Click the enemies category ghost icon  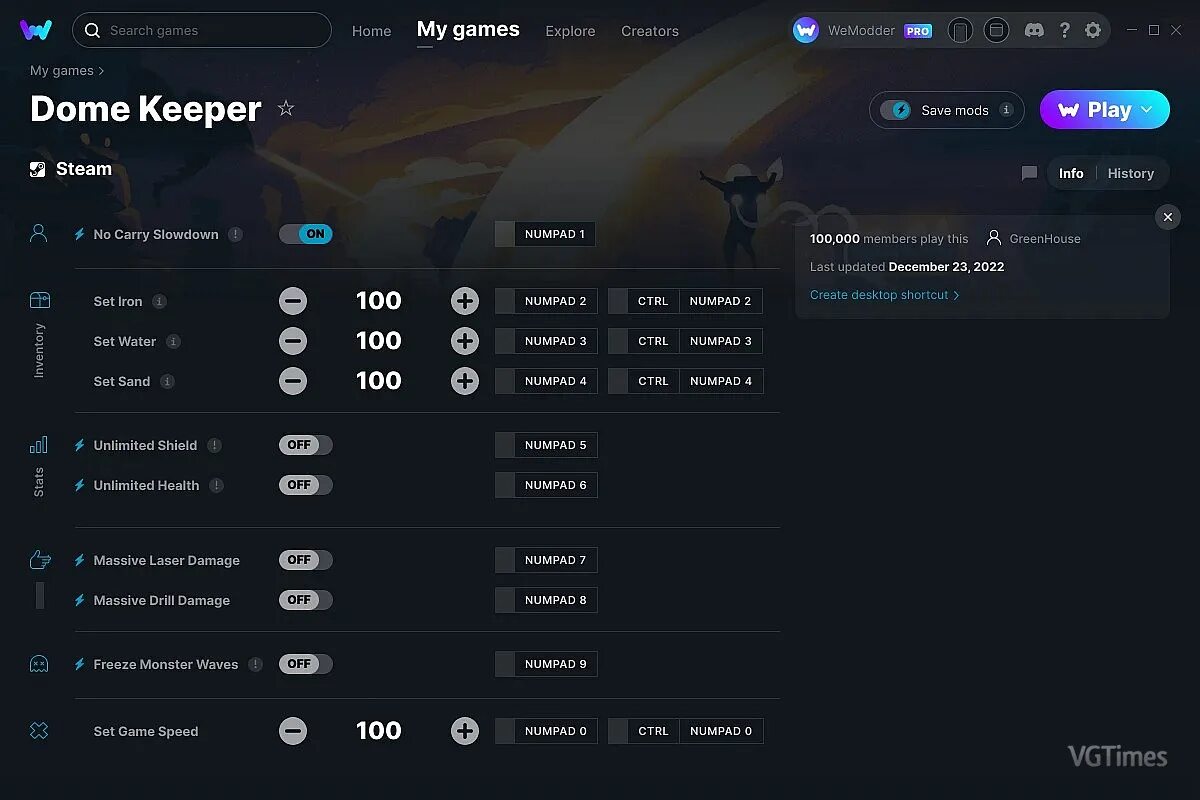point(39,664)
